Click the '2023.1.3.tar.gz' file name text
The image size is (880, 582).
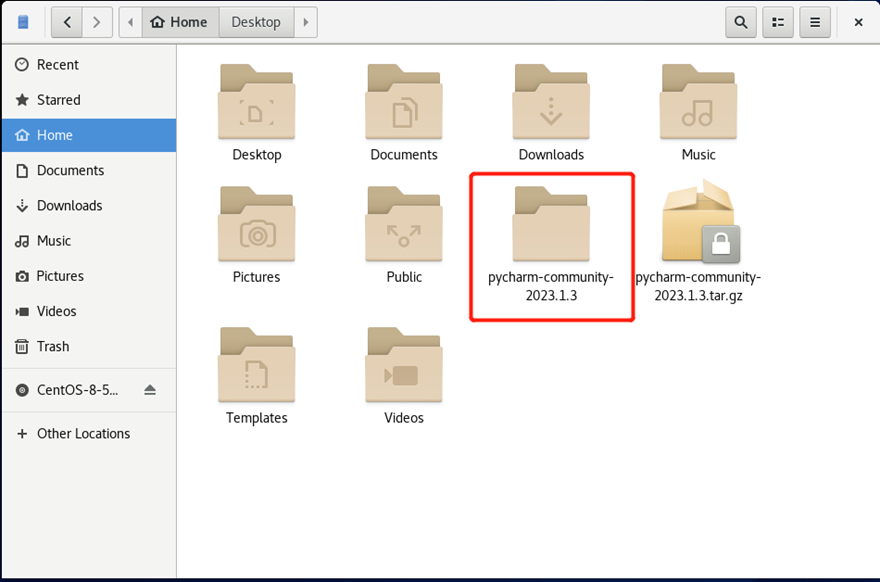pyautogui.click(x=698, y=296)
